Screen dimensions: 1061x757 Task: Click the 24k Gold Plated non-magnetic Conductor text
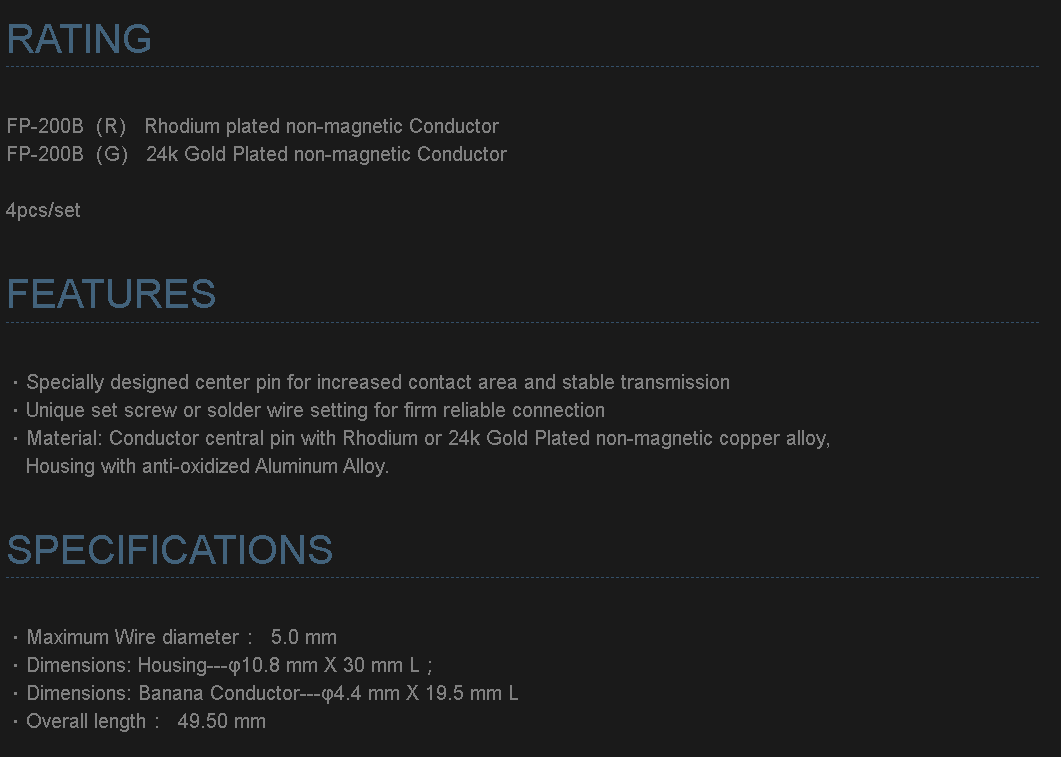pyautogui.click(x=326, y=154)
